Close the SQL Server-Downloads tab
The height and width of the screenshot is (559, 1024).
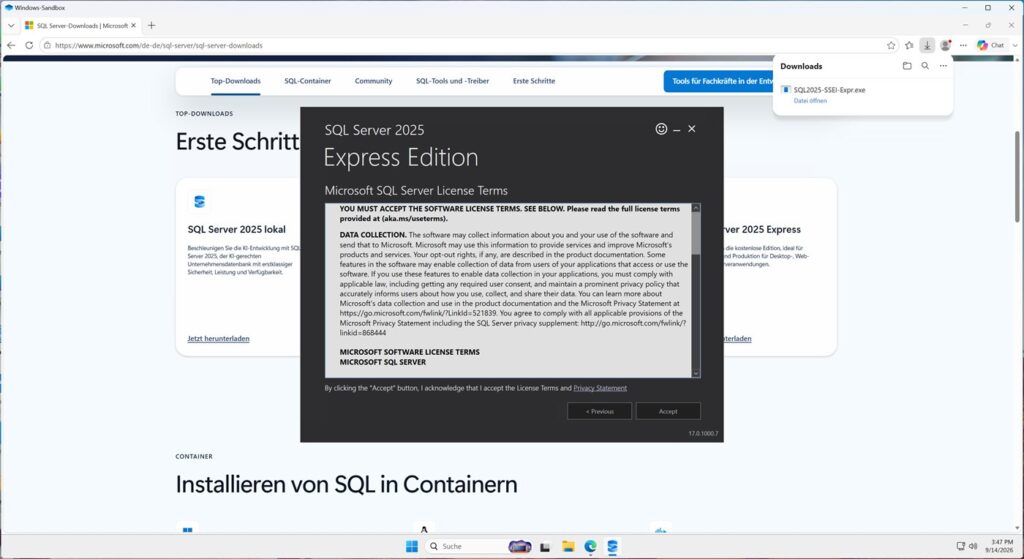coord(134,25)
